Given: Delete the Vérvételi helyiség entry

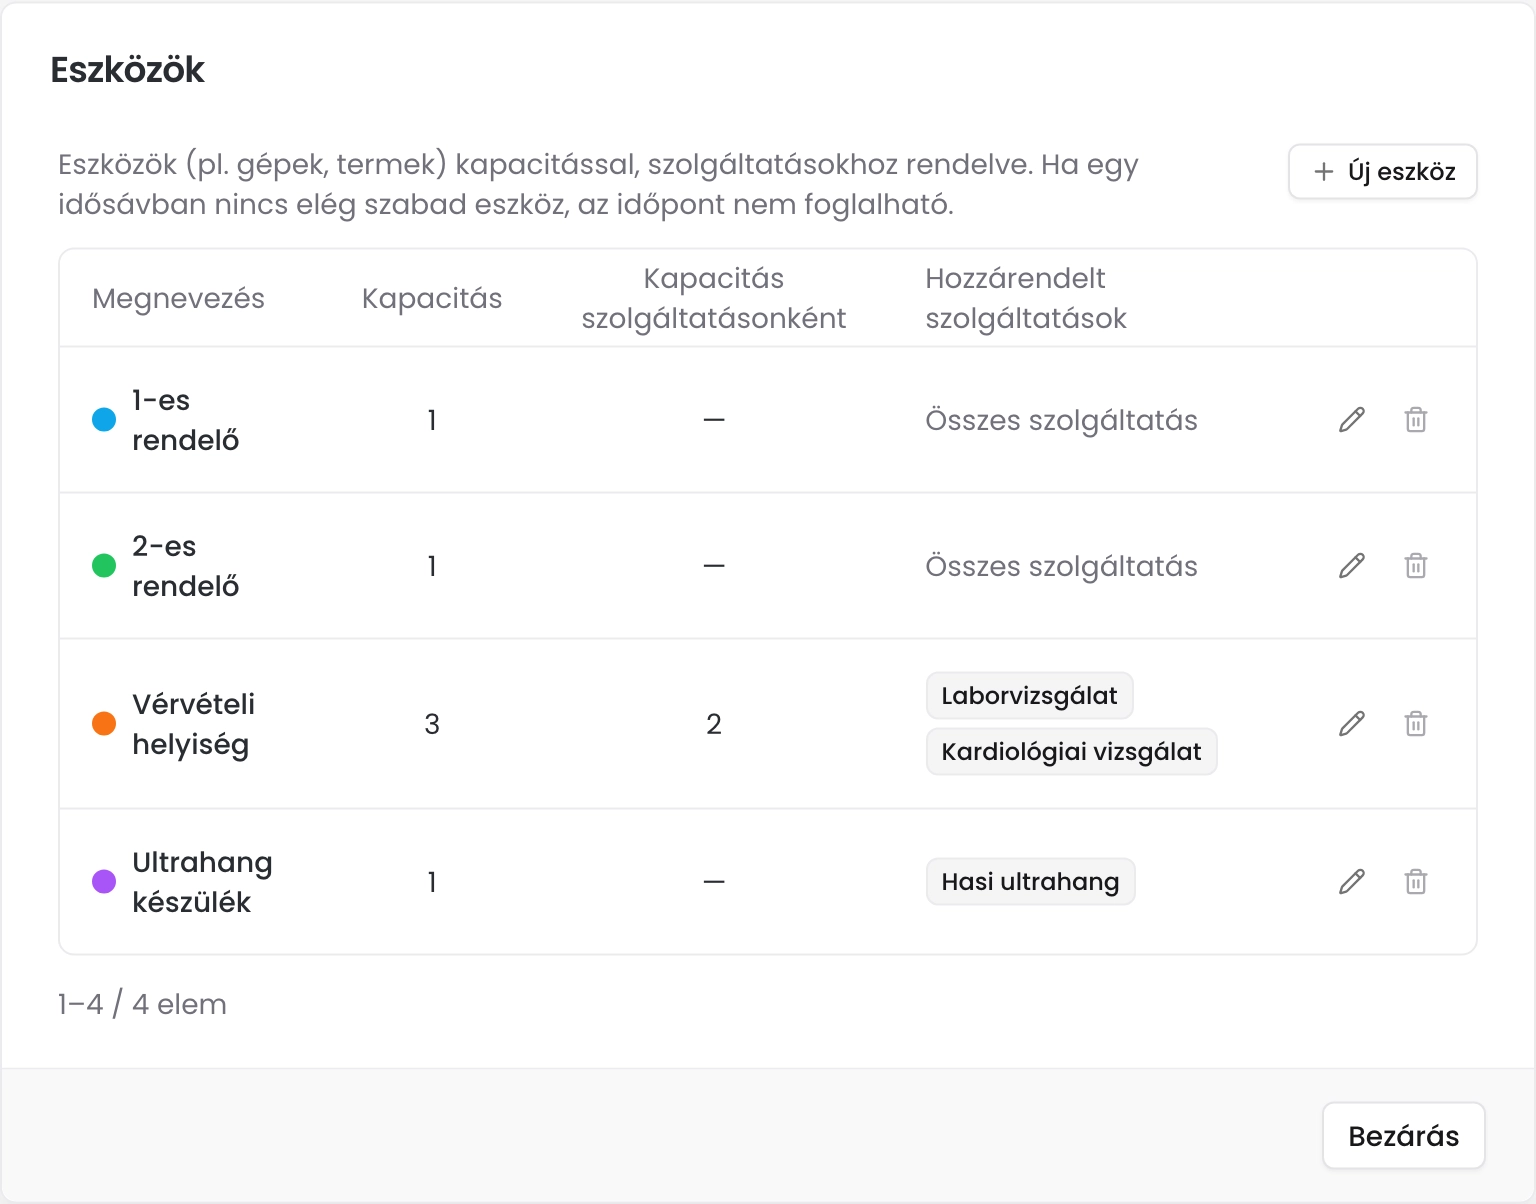Looking at the screenshot, I should pos(1416,724).
